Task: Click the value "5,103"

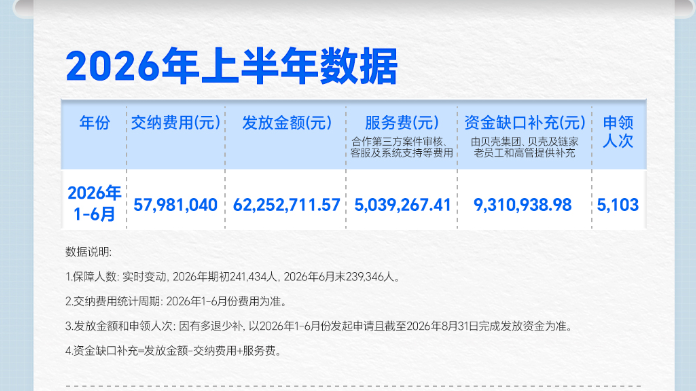Action: click(618, 205)
